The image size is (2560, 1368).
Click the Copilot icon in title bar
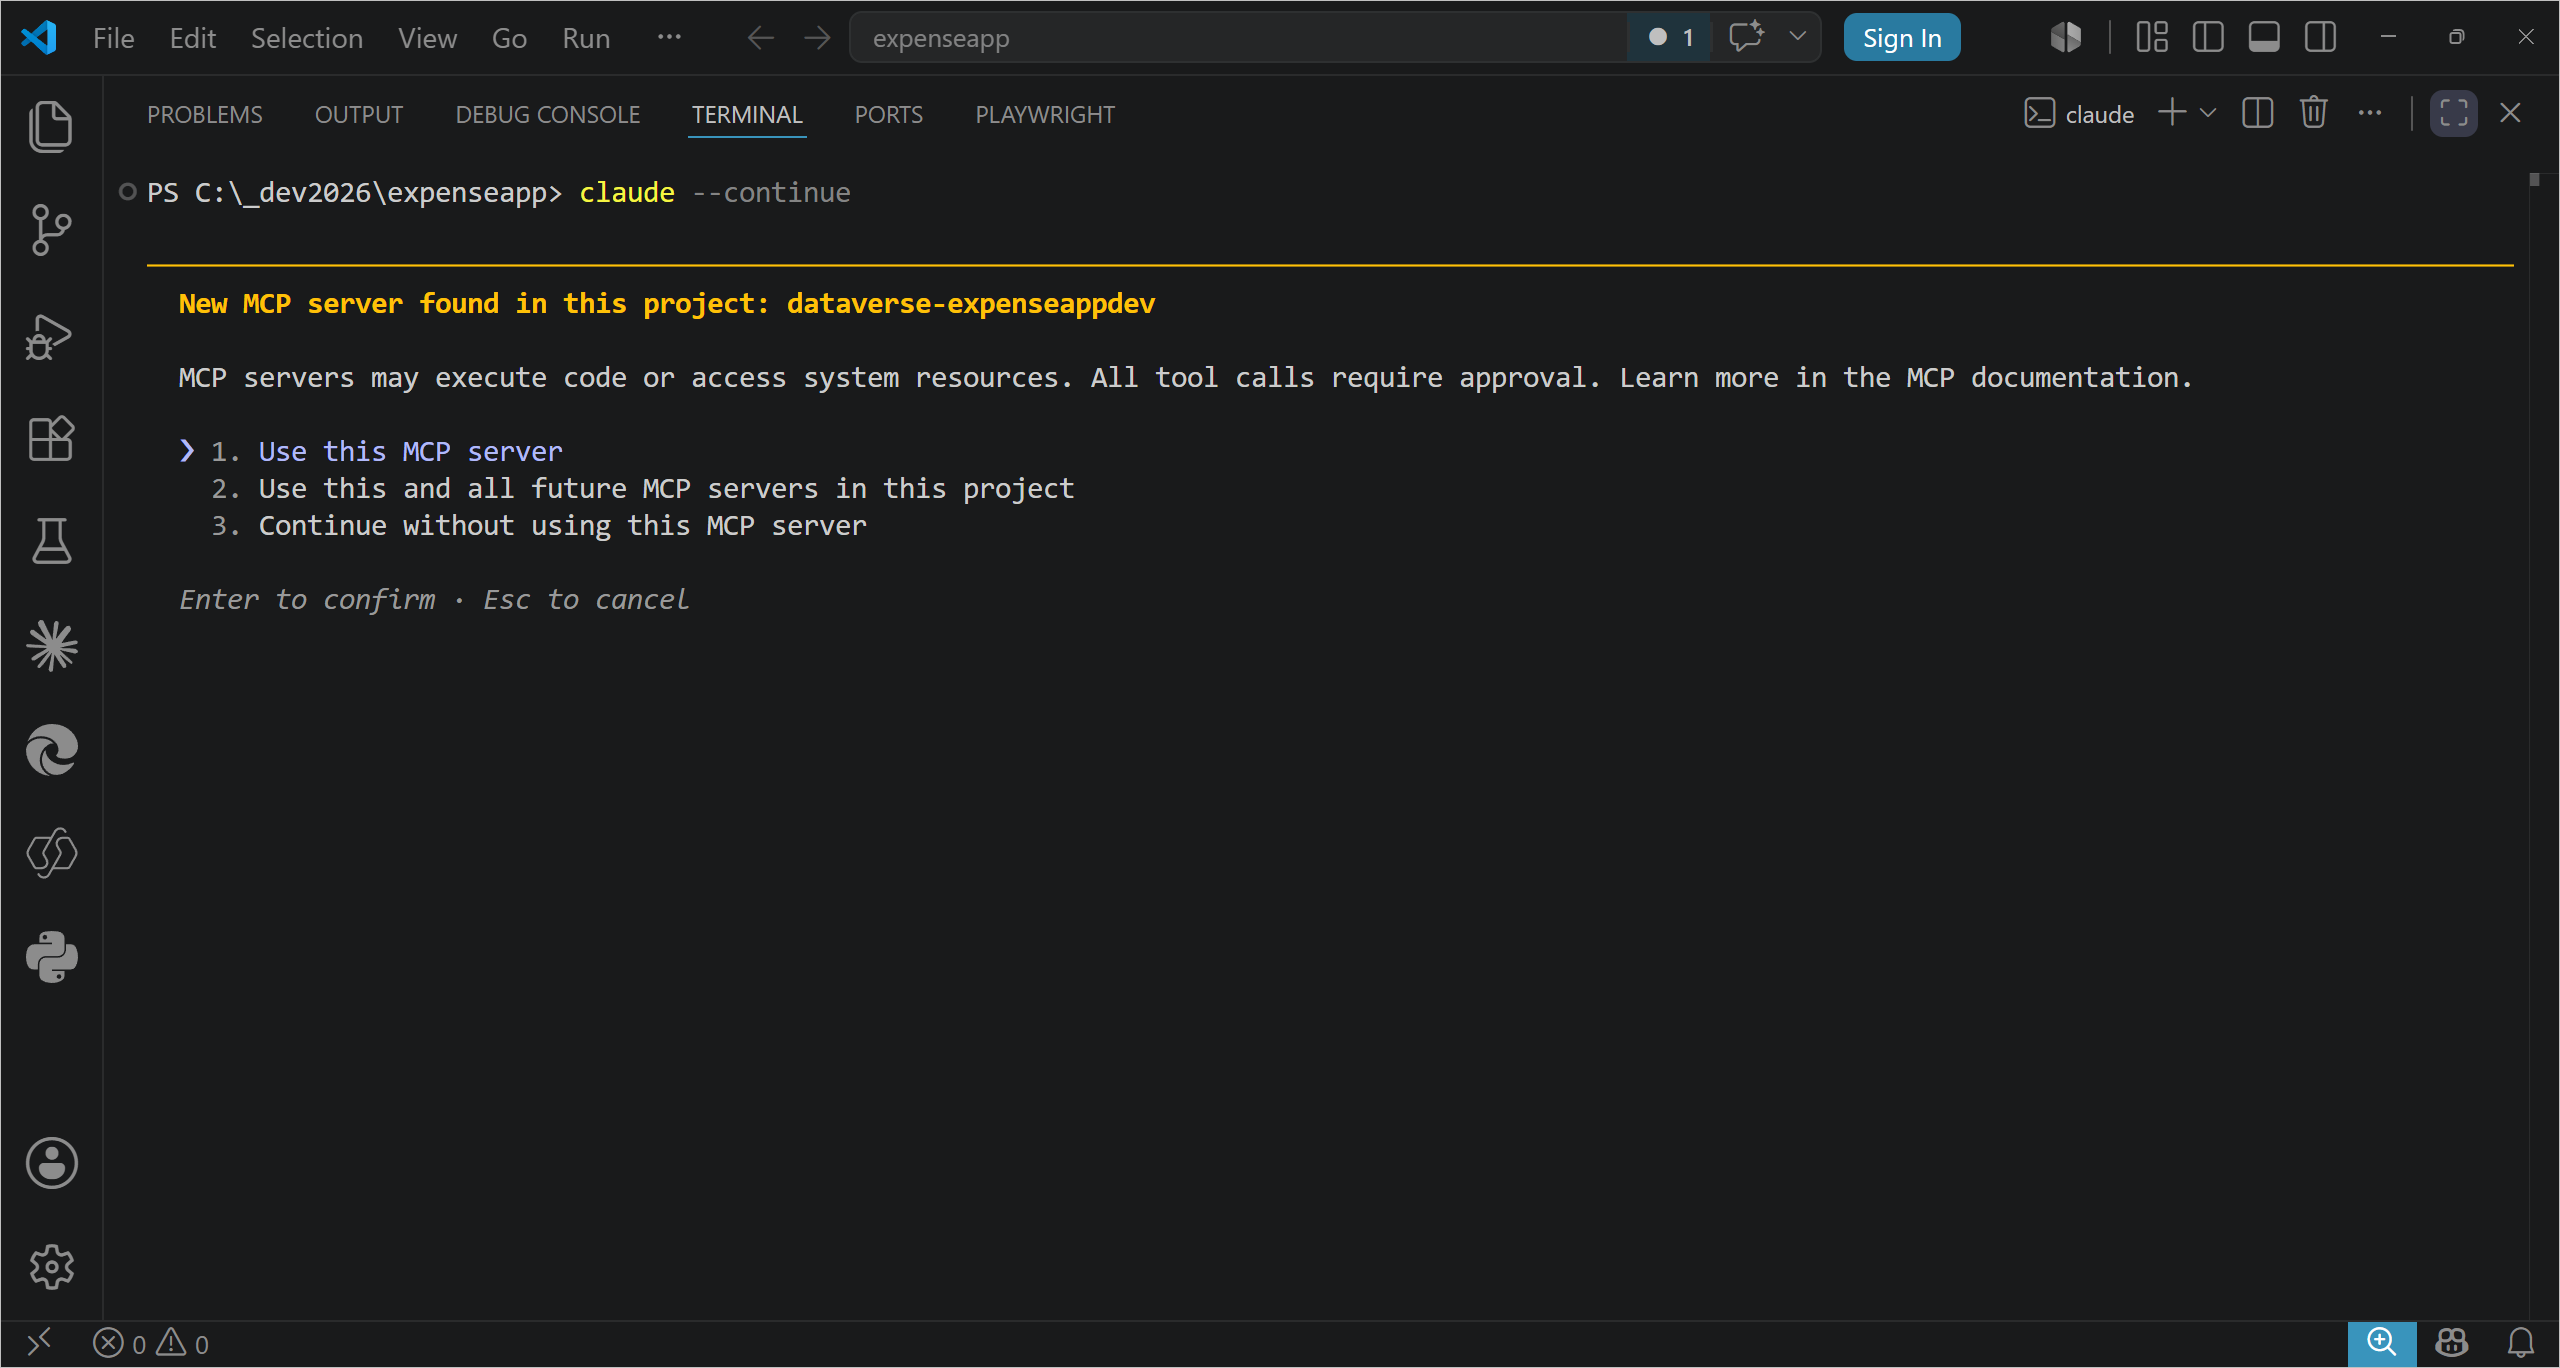(2066, 37)
